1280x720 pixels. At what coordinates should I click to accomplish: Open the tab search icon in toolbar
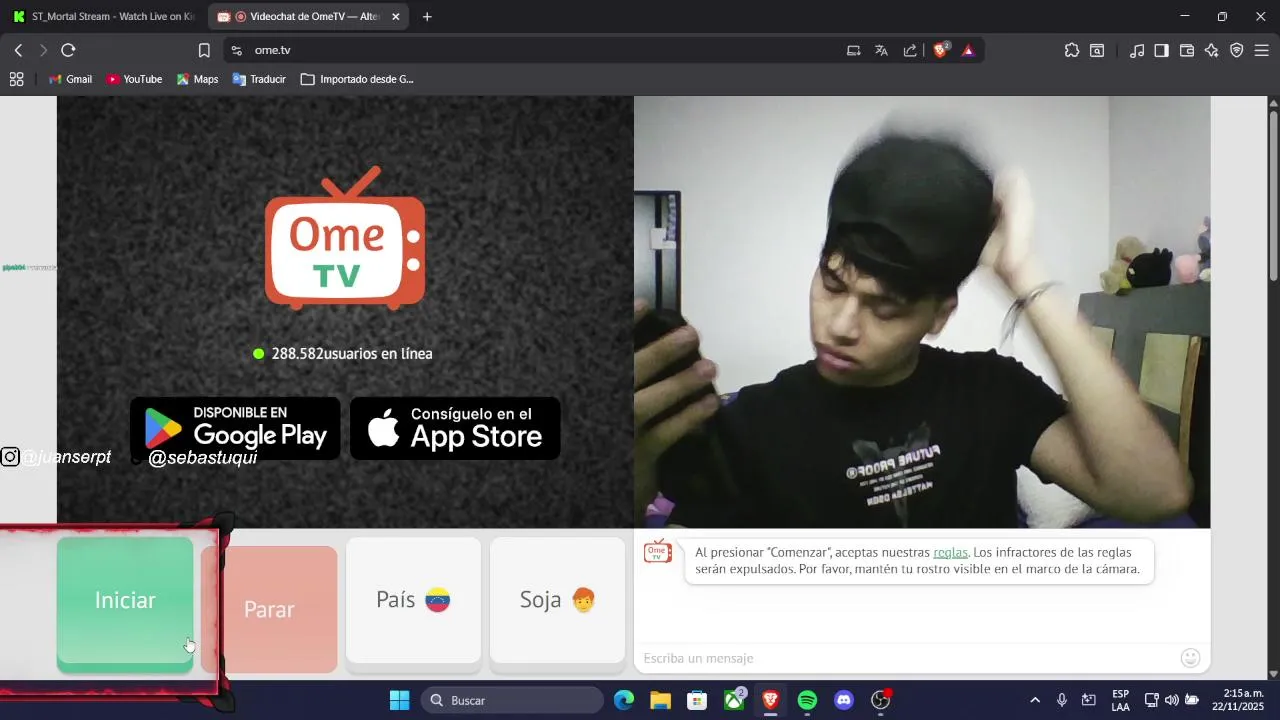[1097, 50]
